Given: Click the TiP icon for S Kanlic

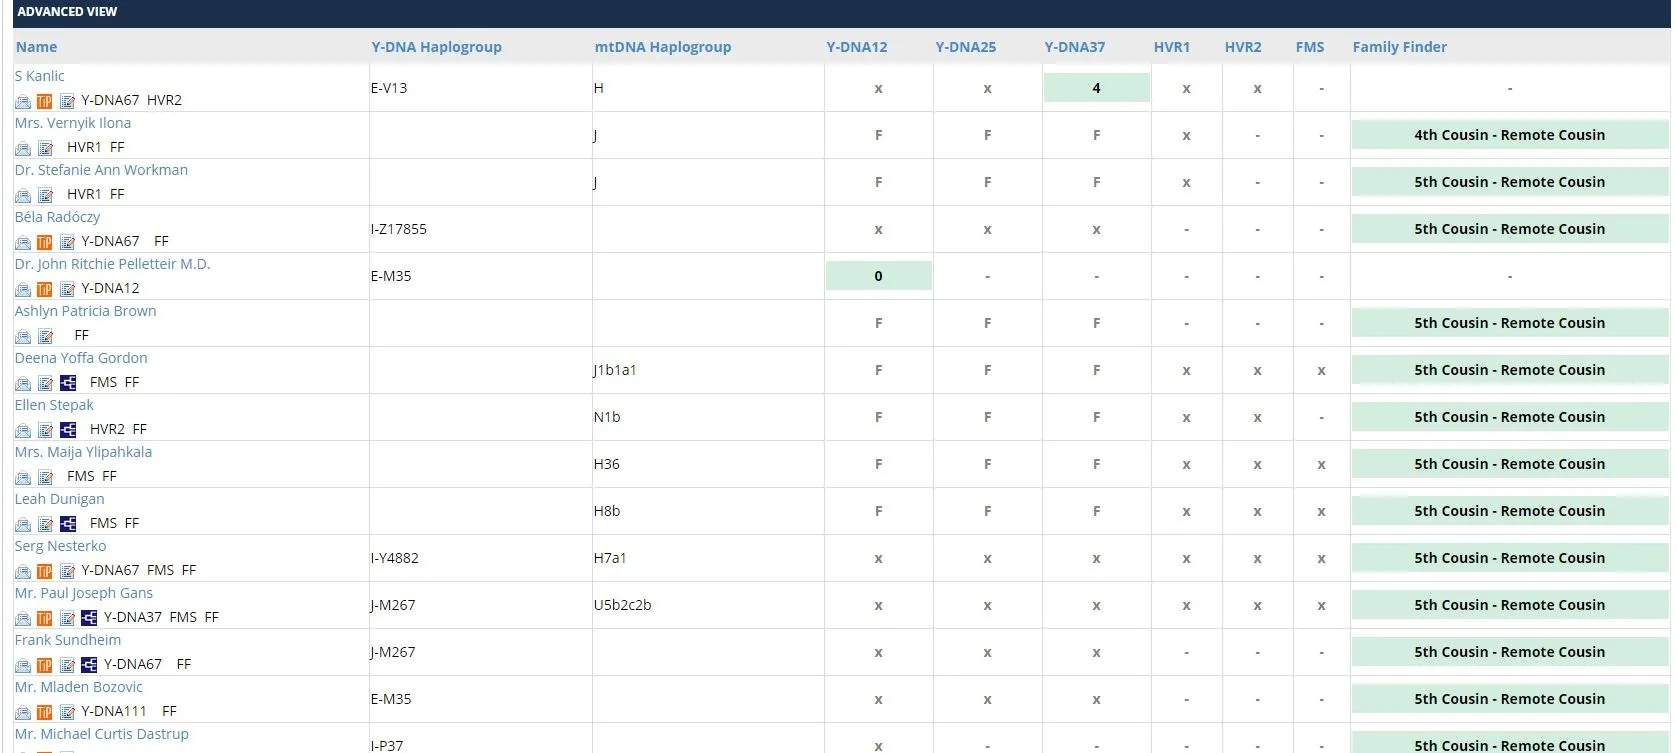Looking at the screenshot, I should pyautogui.click(x=44, y=101).
